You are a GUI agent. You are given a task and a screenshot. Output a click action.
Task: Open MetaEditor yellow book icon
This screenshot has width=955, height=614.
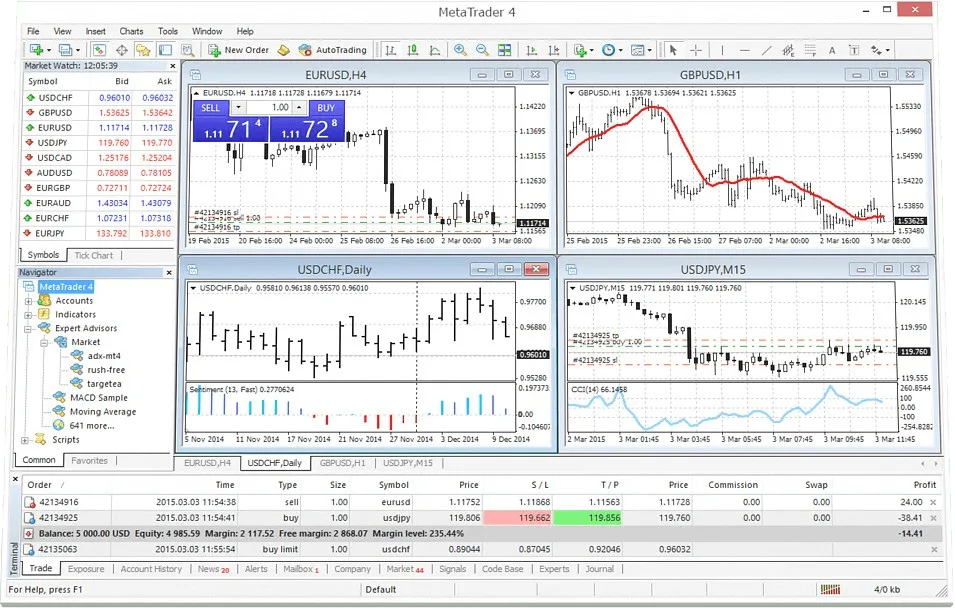[283, 50]
